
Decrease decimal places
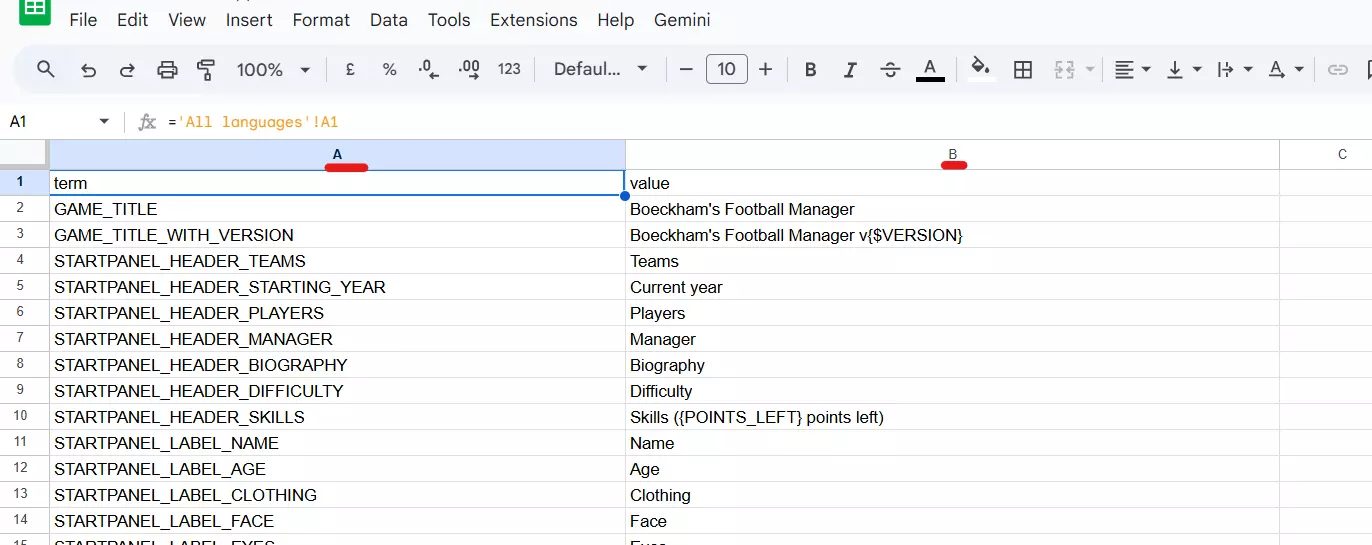428,69
